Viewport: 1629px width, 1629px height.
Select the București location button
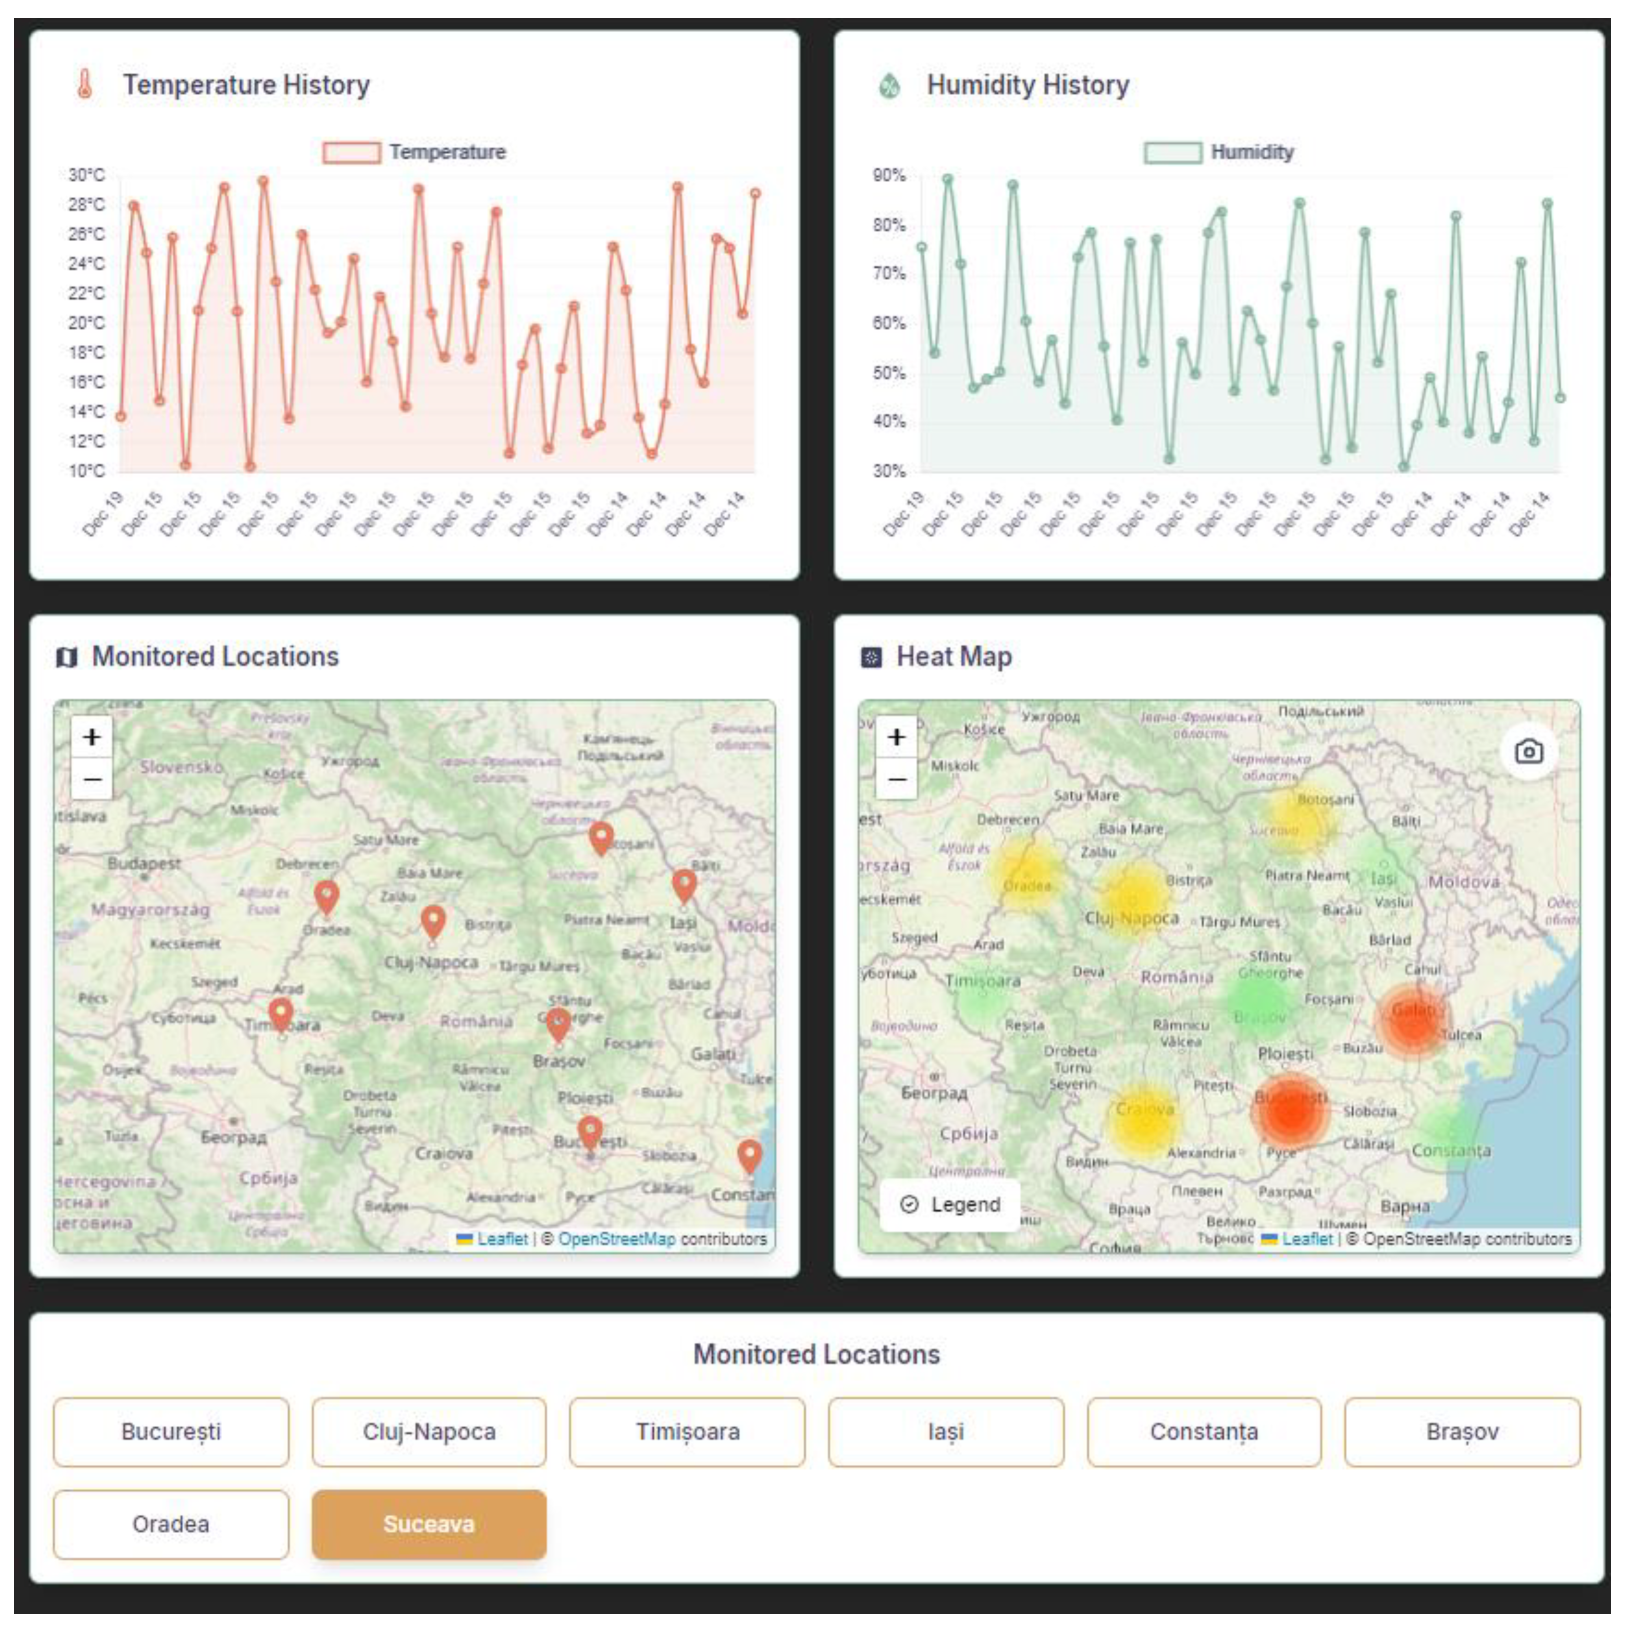pyautogui.click(x=171, y=1432)
